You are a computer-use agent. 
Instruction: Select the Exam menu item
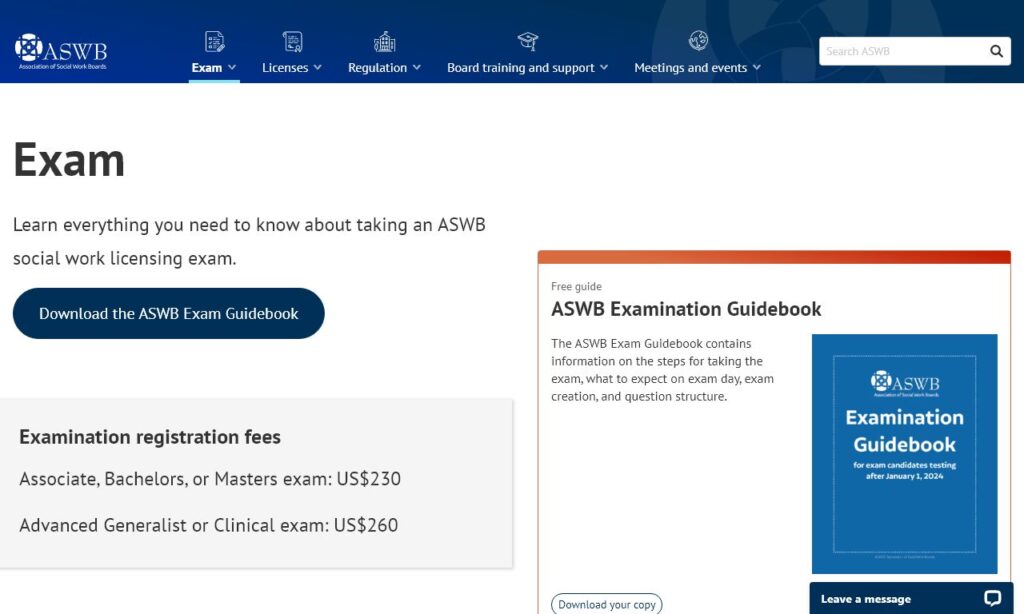click(x=208, y=68)
